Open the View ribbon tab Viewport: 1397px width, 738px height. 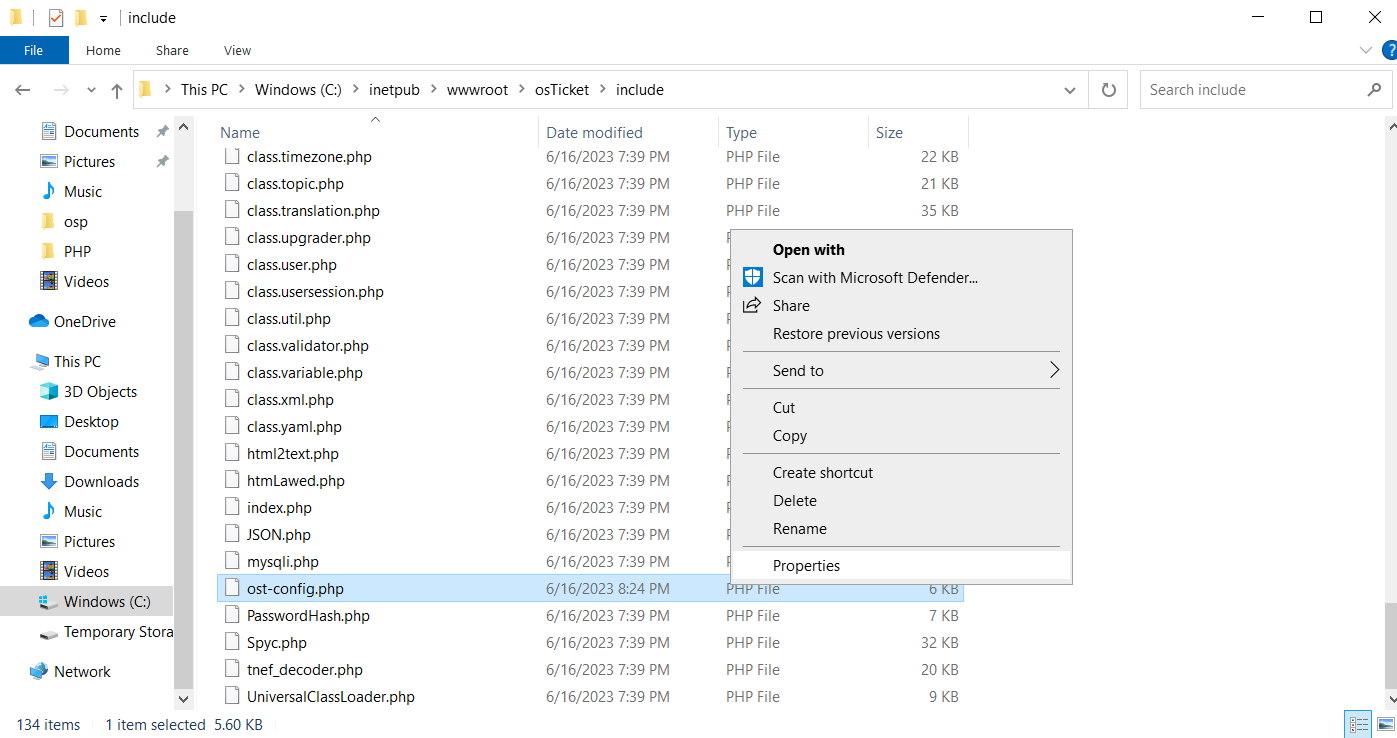(237, 50)
